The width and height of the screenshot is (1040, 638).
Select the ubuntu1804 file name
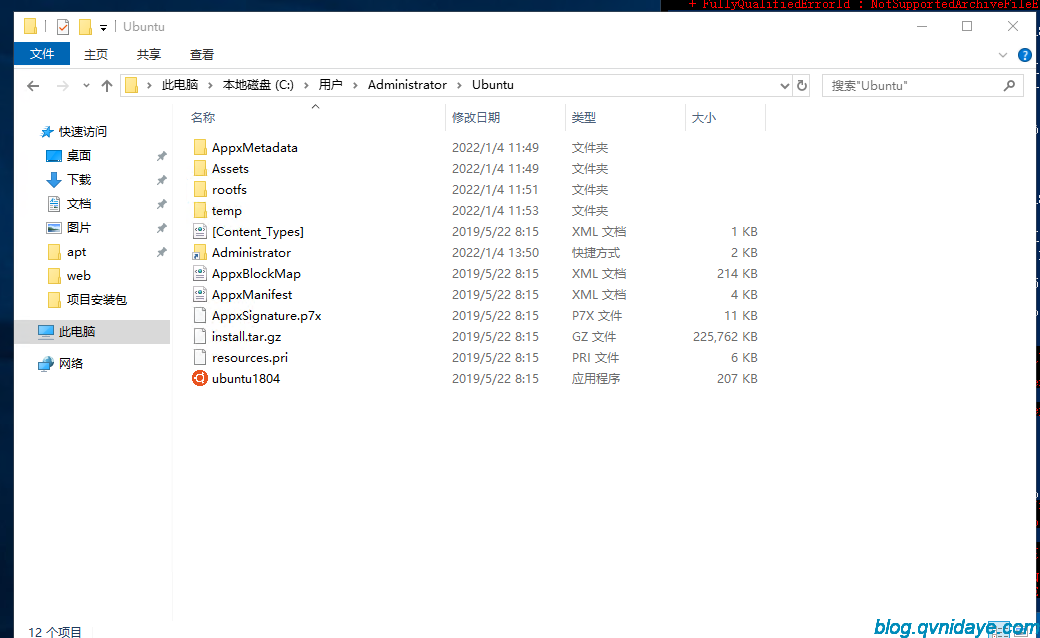(246, 379)
